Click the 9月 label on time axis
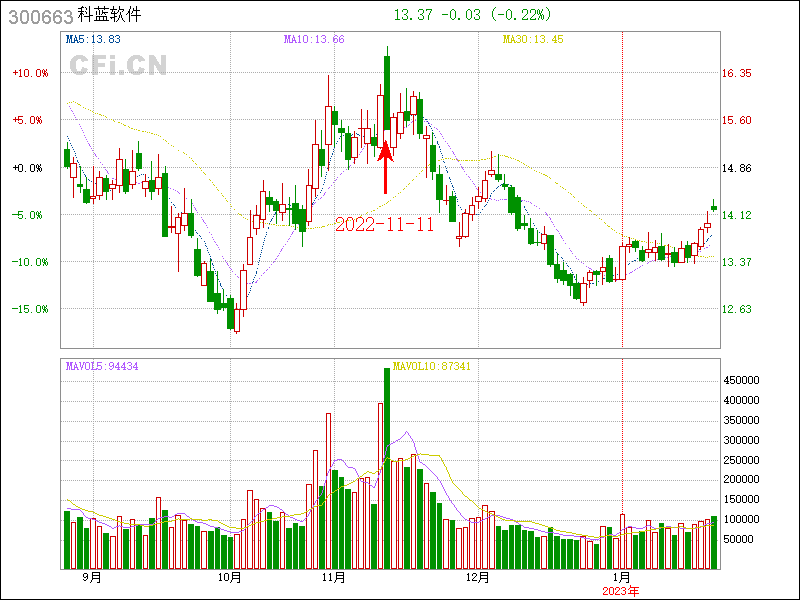Image resolution: width=800 pixels, height=600 pixels. [92, 578]
